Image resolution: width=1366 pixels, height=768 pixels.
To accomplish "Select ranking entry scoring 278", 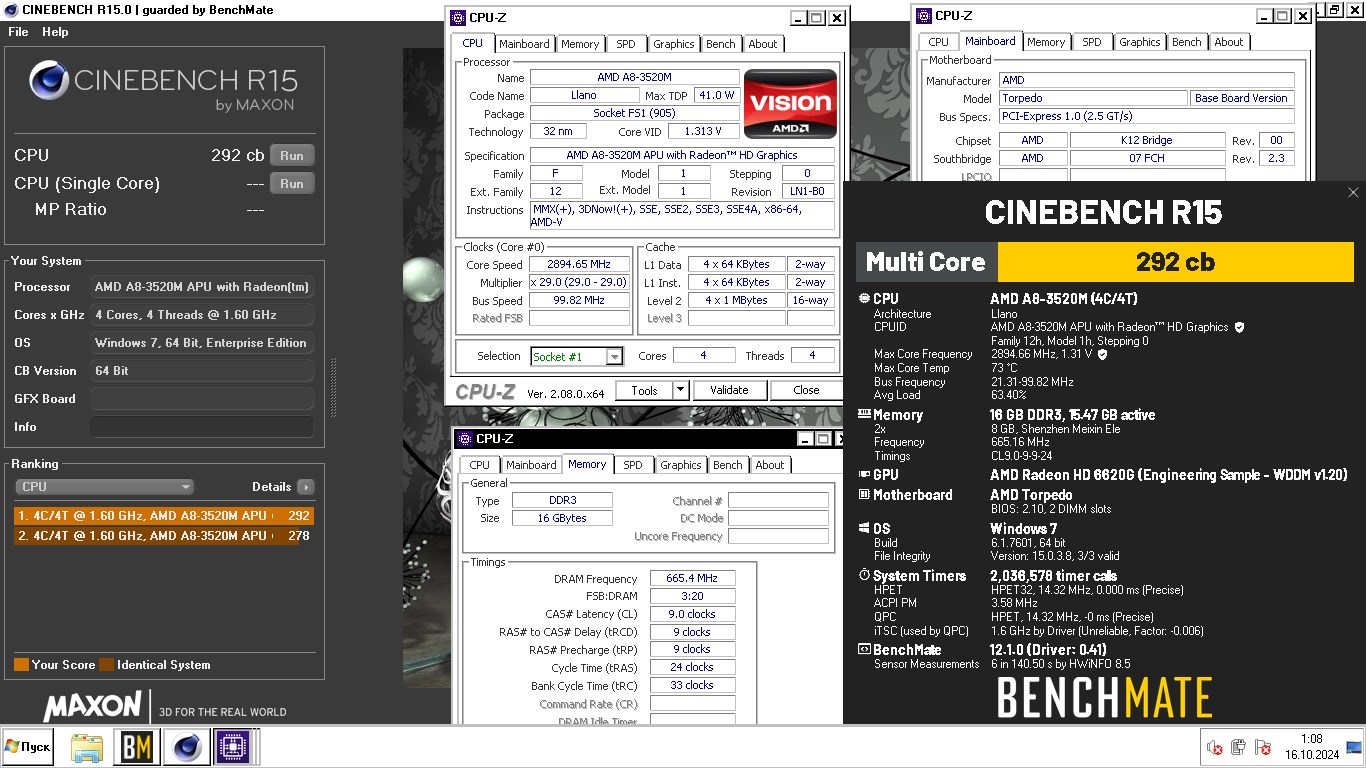I will (164, 536).
